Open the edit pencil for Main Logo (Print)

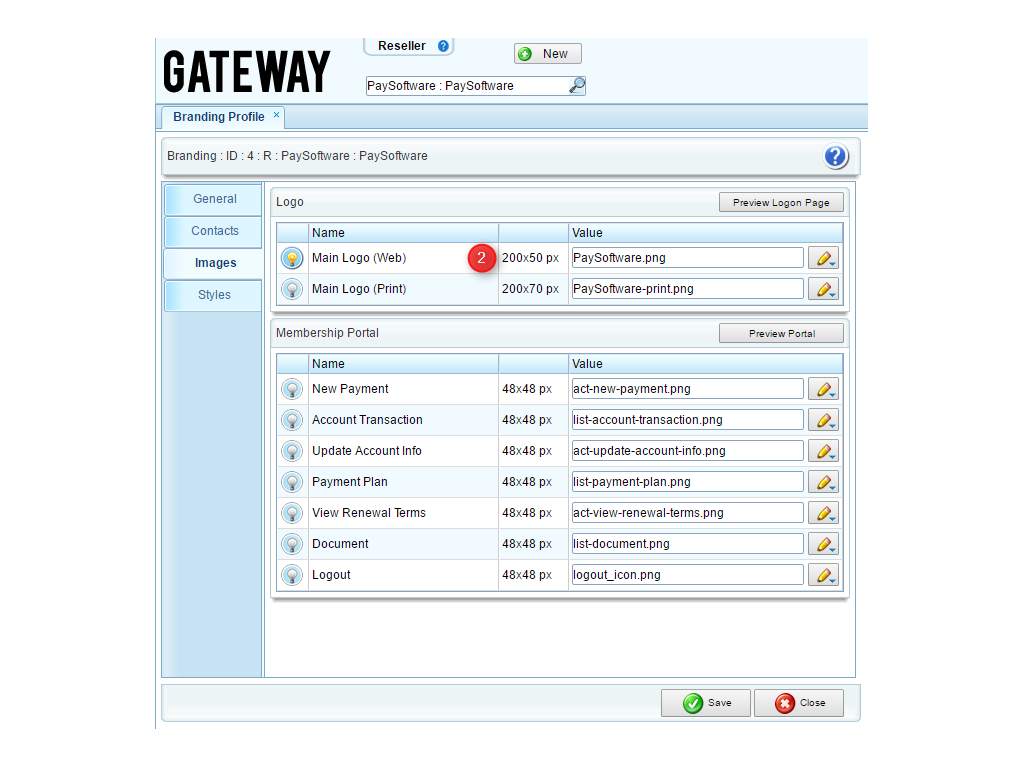pyautogui.click(x=823, y=289)
